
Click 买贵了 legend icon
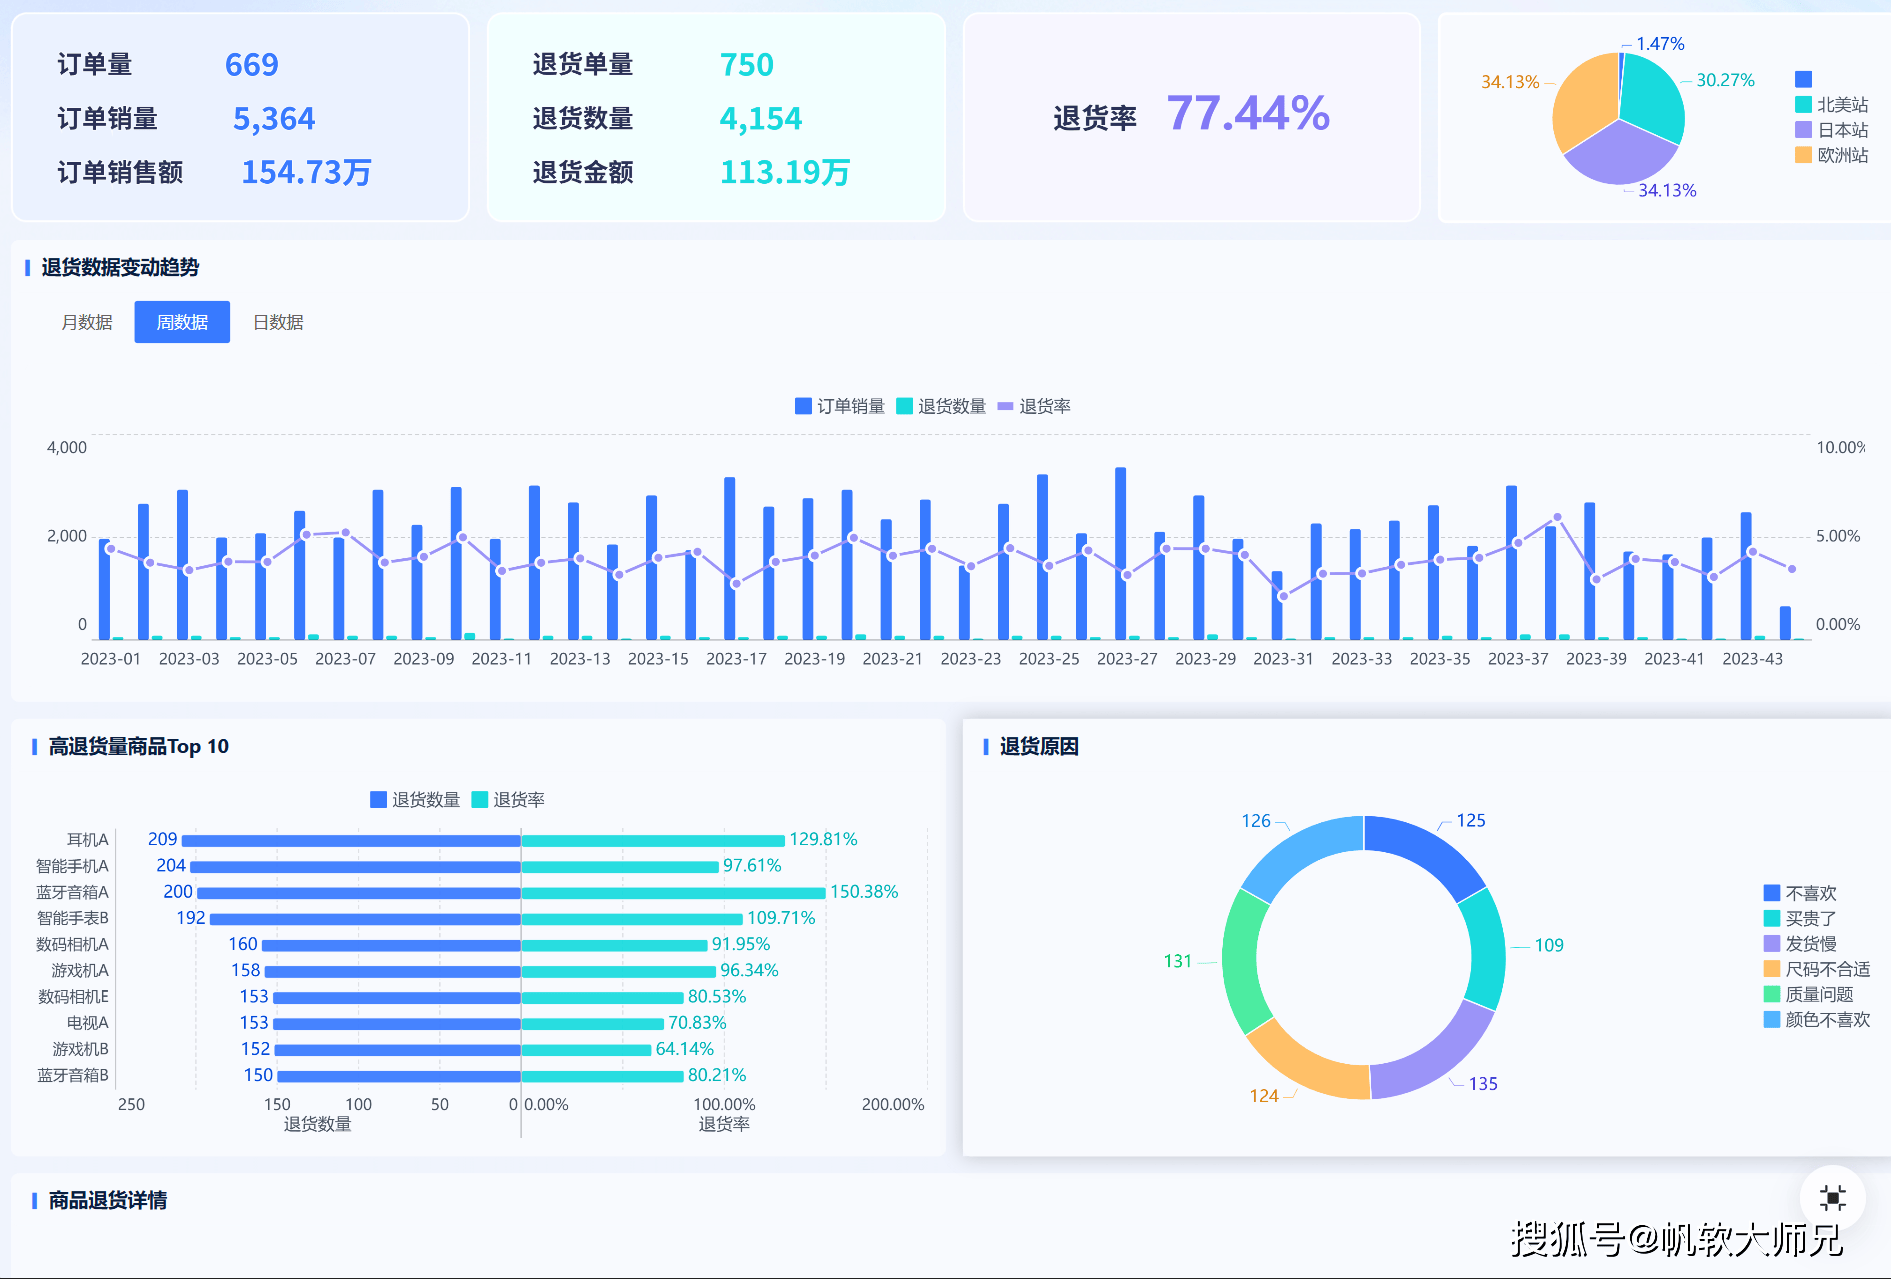[1772, 918]
